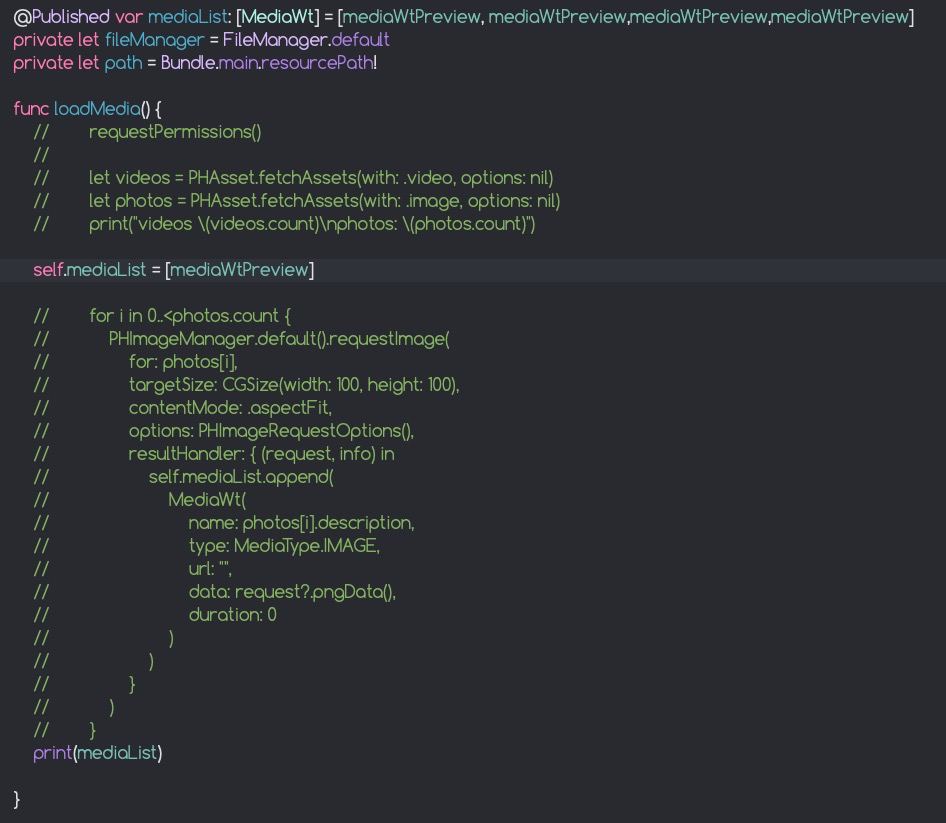Click 'fileManager' constant name
Image resolution: width=946 pixels, height=823 pixels.
point(154,40)
